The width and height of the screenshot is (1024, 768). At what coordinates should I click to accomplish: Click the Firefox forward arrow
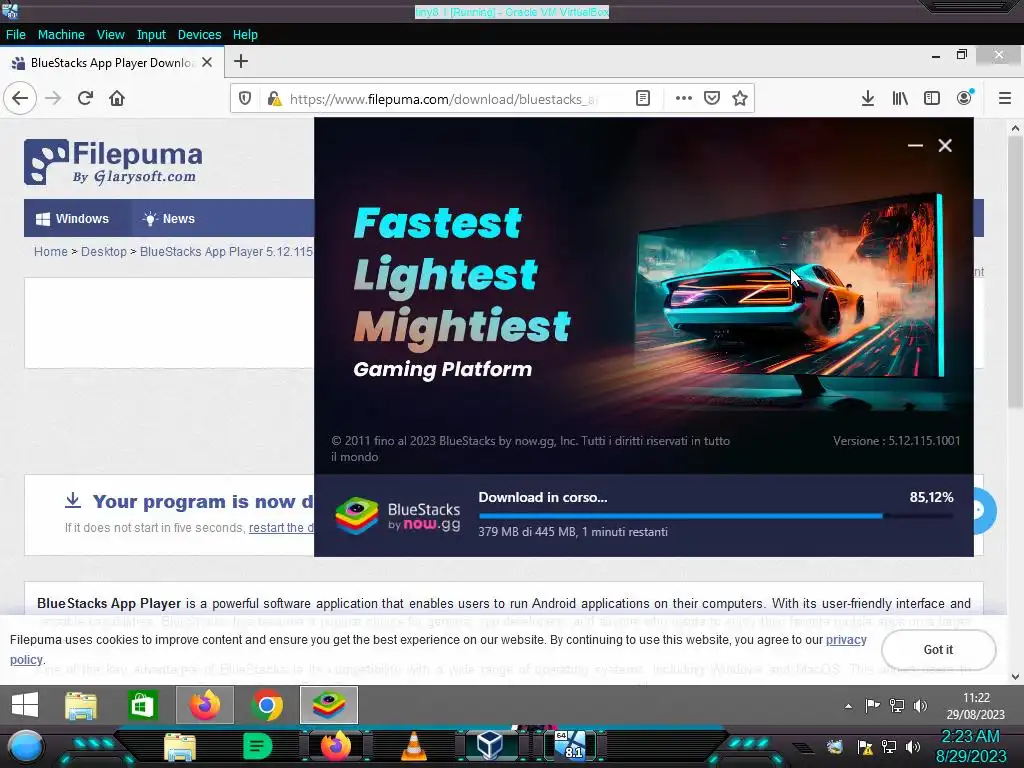53,99
